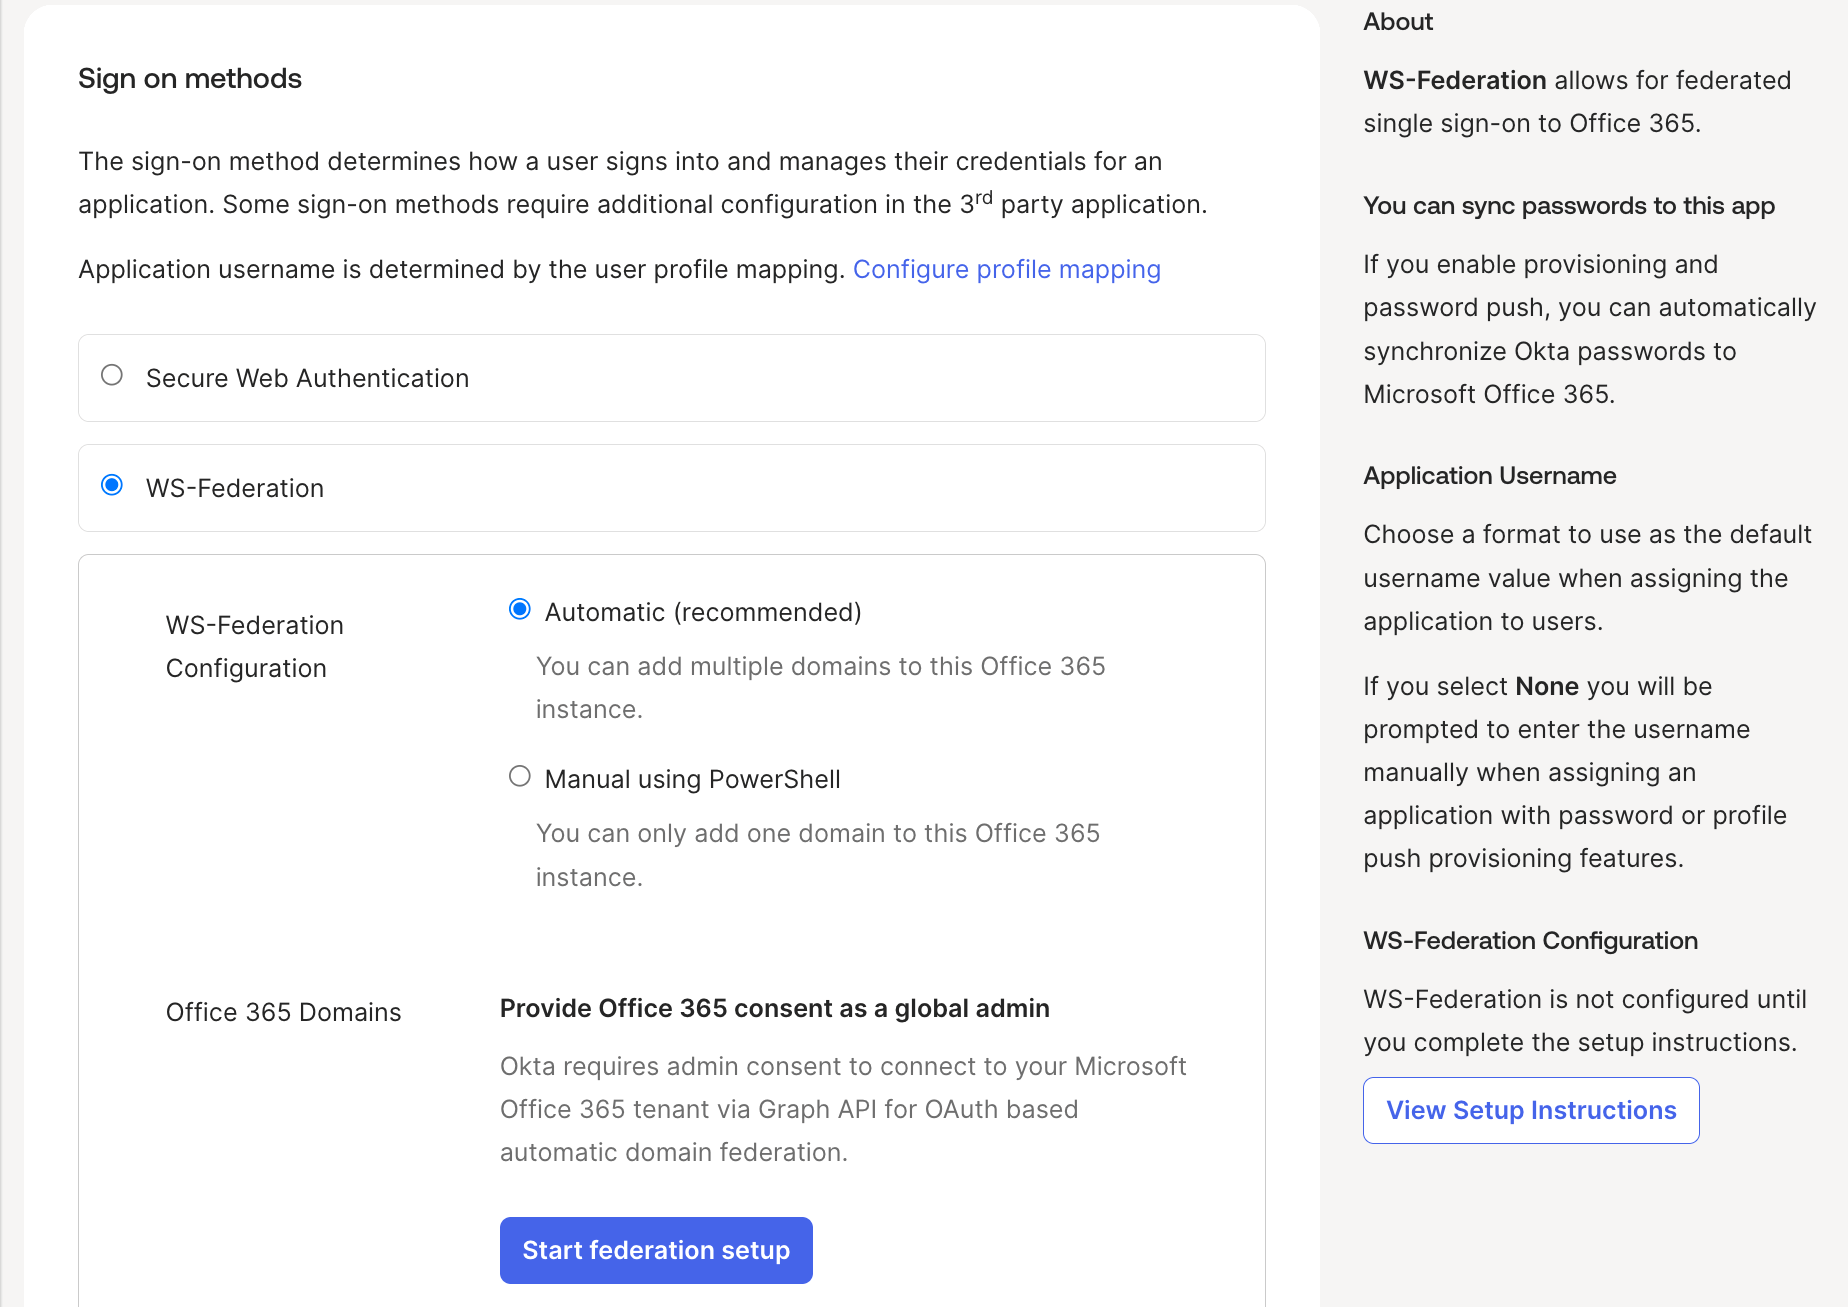Viewport: 1848px width, 1307px height.
Task: Choose the Manual using PowerShell radio option
Action: 520,777
